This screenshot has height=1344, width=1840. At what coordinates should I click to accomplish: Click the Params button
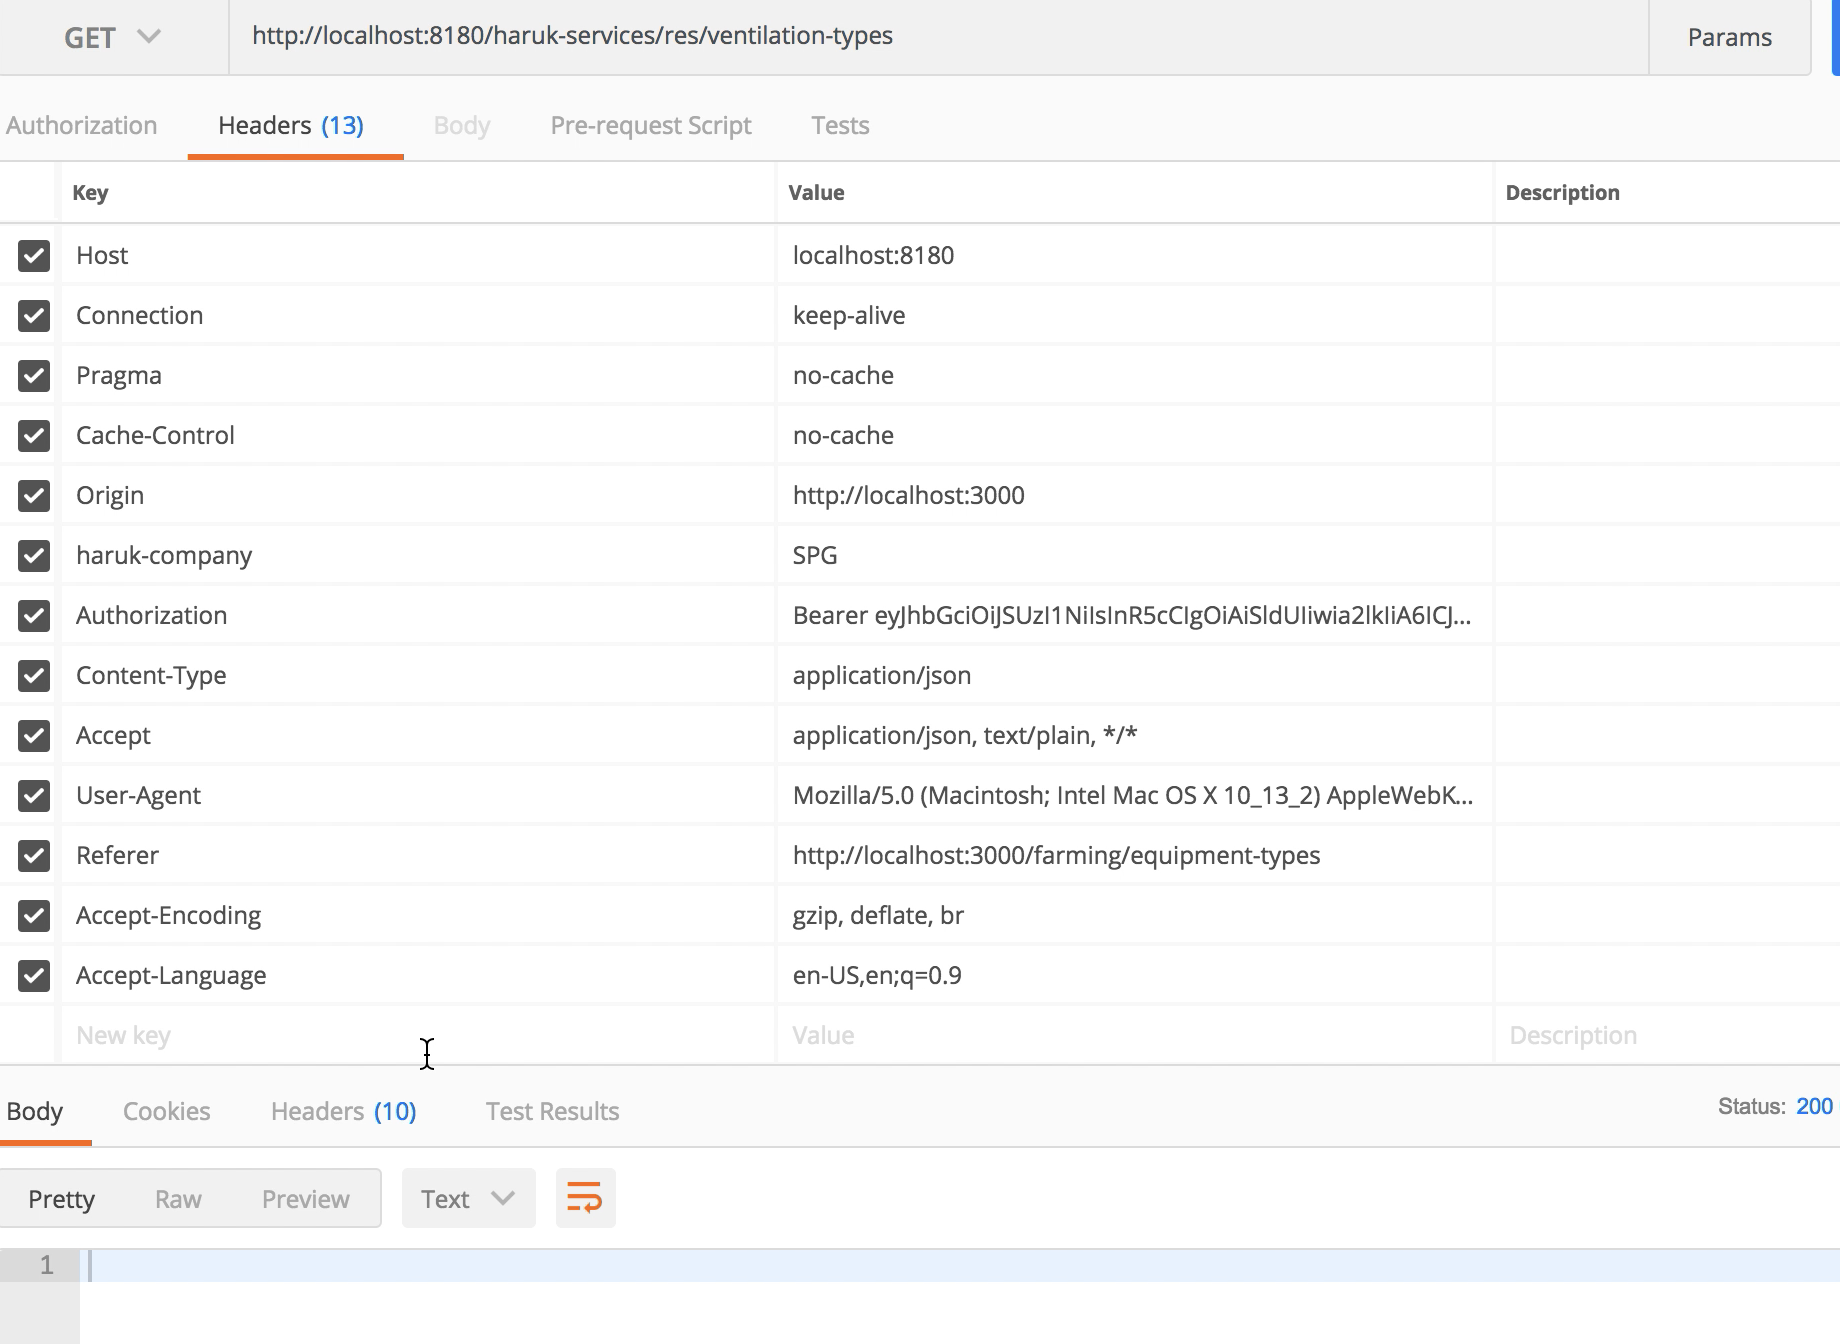click(x=1729, y=38)
